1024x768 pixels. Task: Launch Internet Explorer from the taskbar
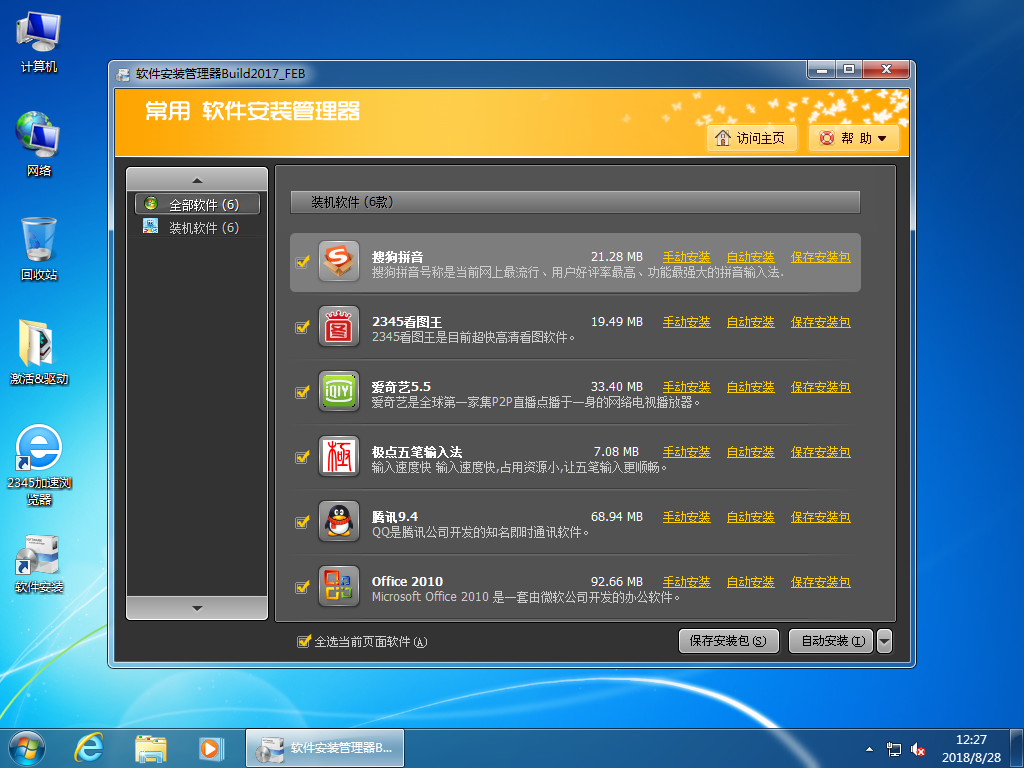[x=89, y=748]
